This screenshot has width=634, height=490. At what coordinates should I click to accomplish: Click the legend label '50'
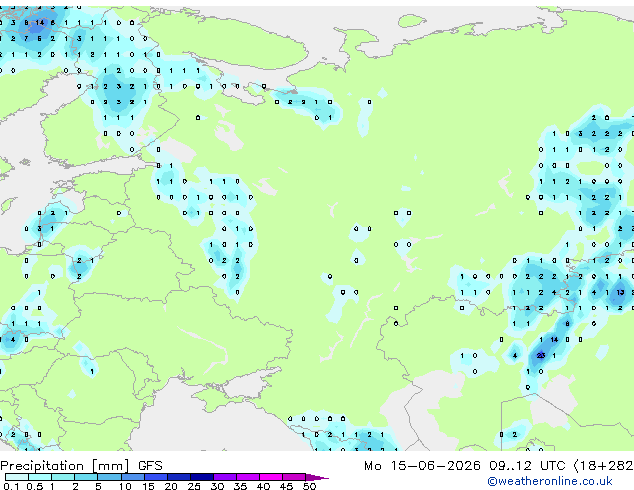coord(309,486)
